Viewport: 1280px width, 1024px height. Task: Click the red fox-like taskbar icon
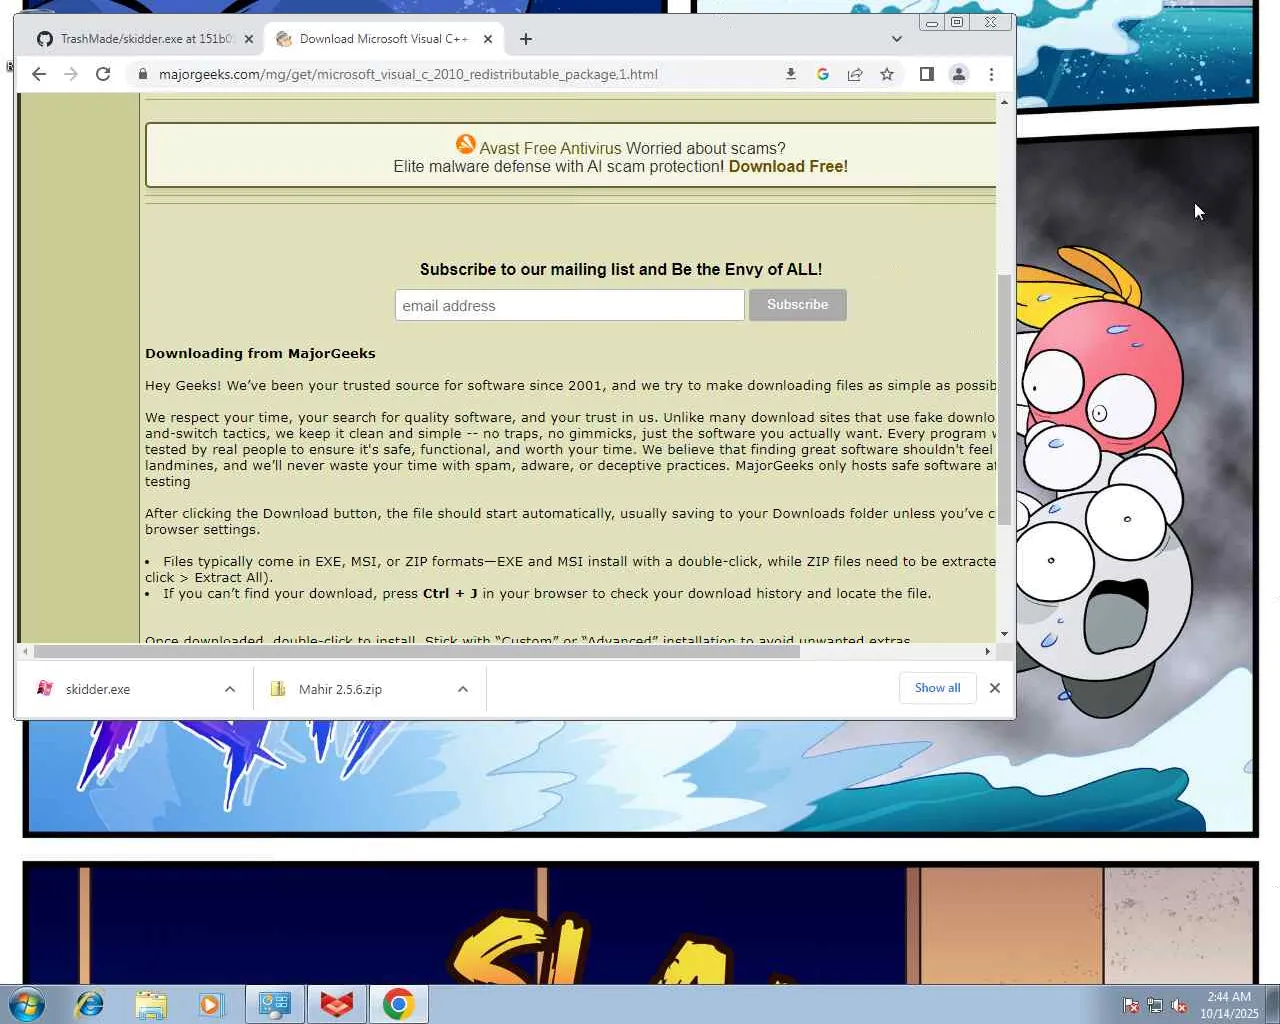[337, 1004]
